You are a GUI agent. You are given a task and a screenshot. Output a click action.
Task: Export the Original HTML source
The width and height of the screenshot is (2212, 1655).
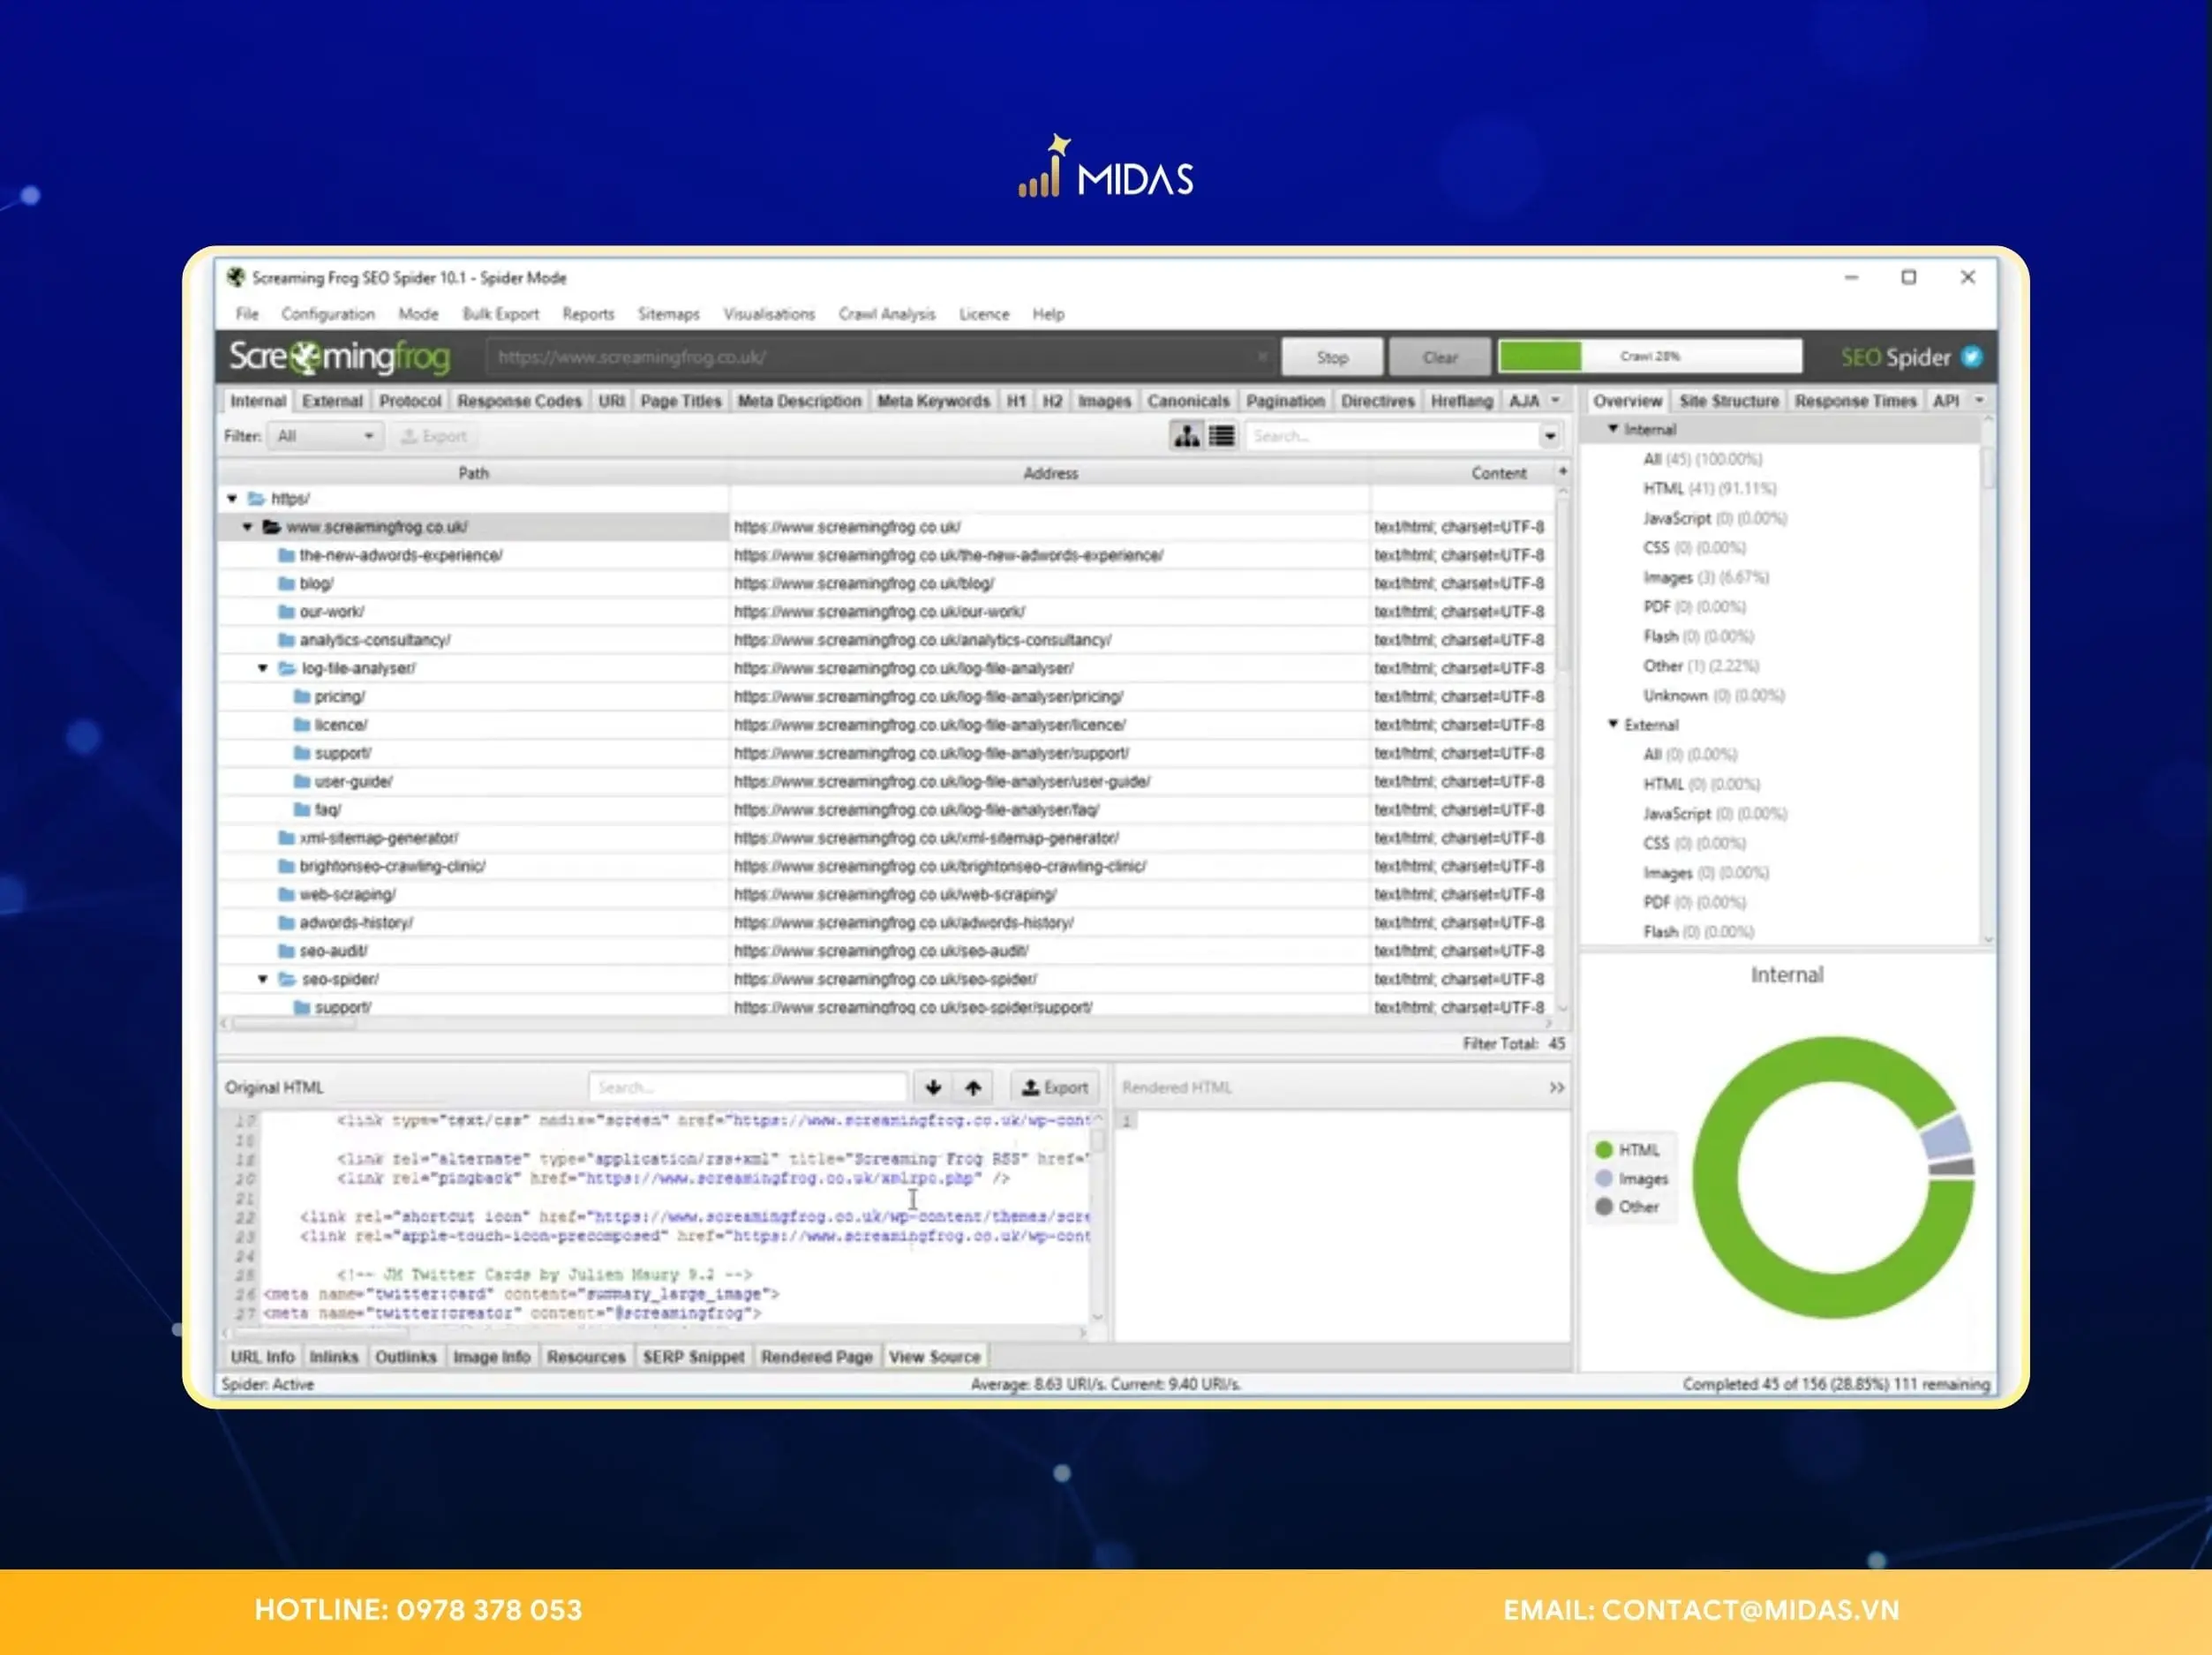click(x=1054, y=1087)
